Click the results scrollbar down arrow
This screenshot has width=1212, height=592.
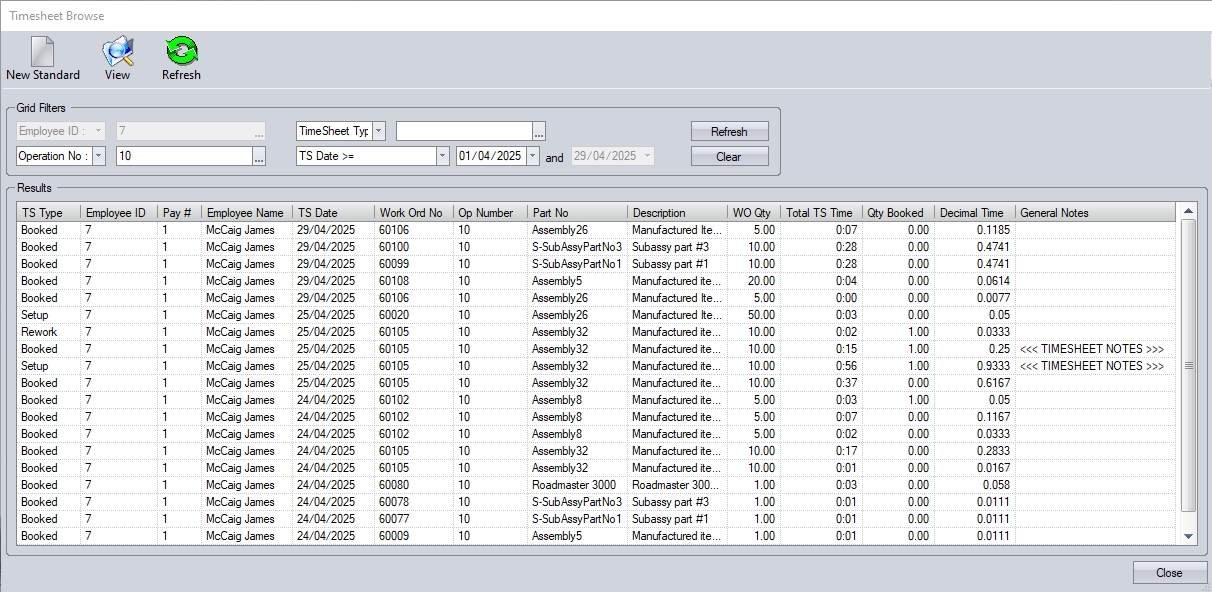point(1188,536)
